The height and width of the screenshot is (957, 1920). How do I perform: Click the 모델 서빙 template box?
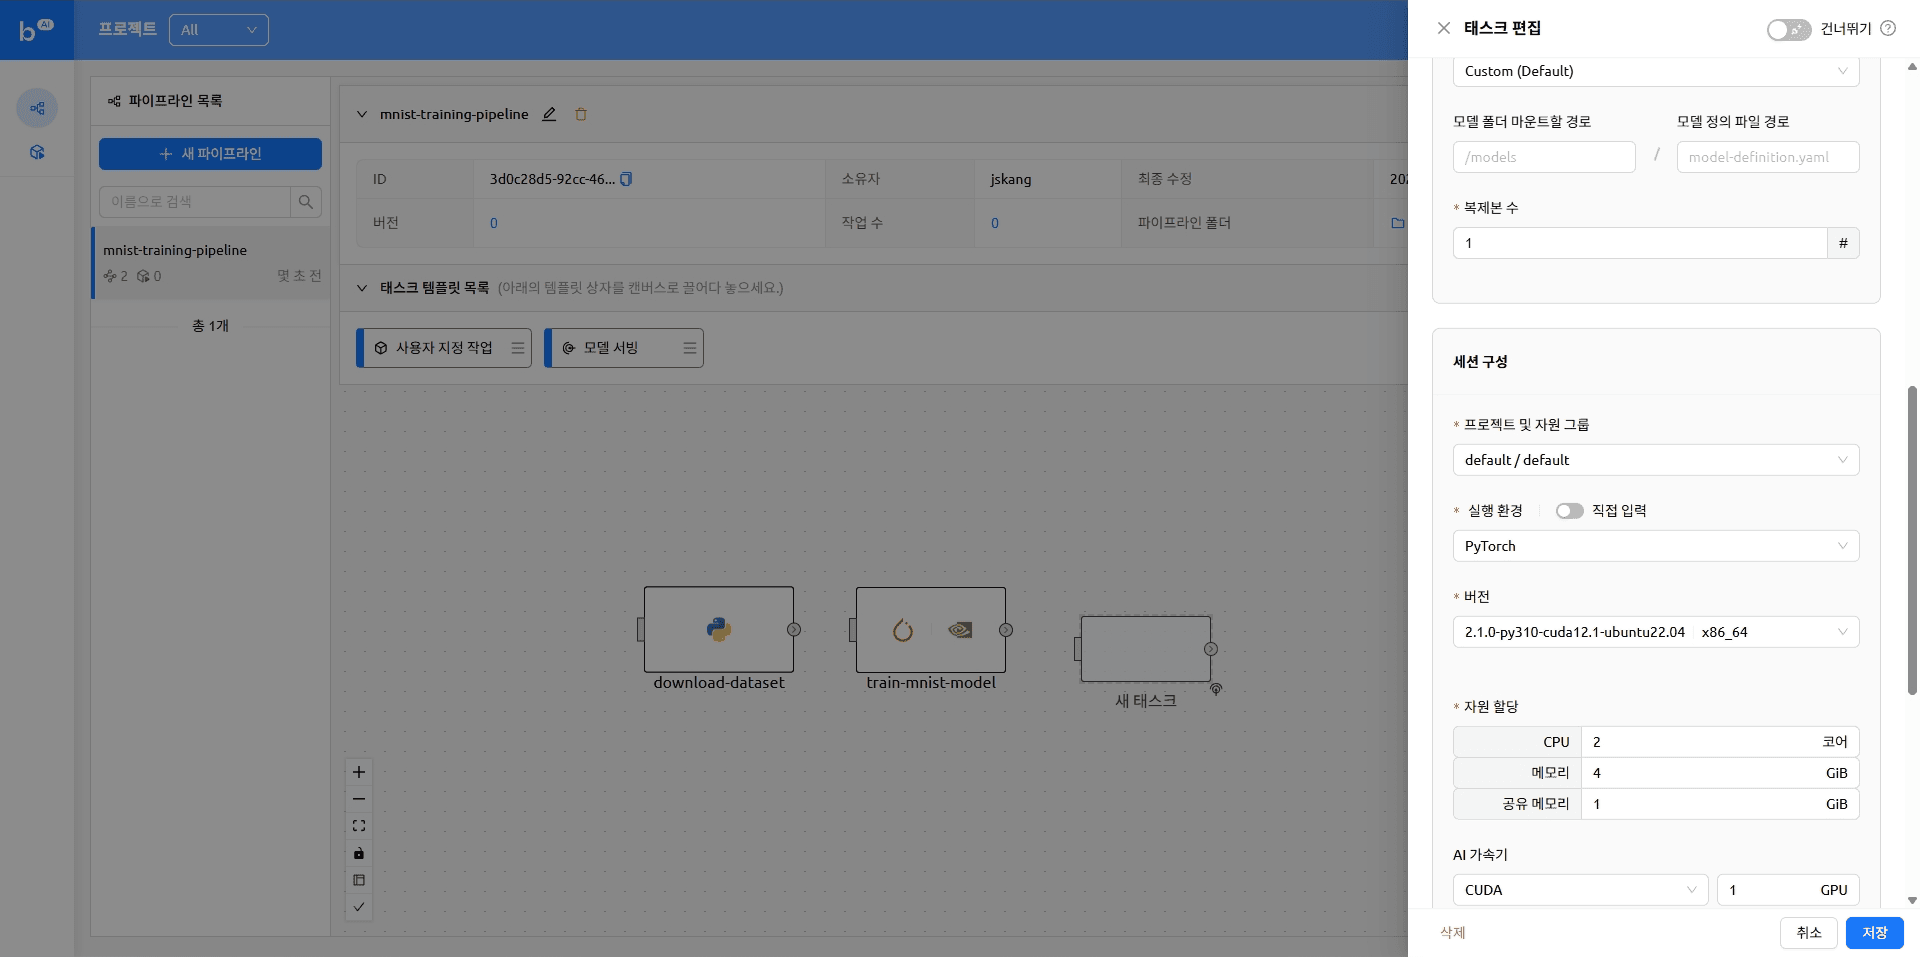click(624, 348)
